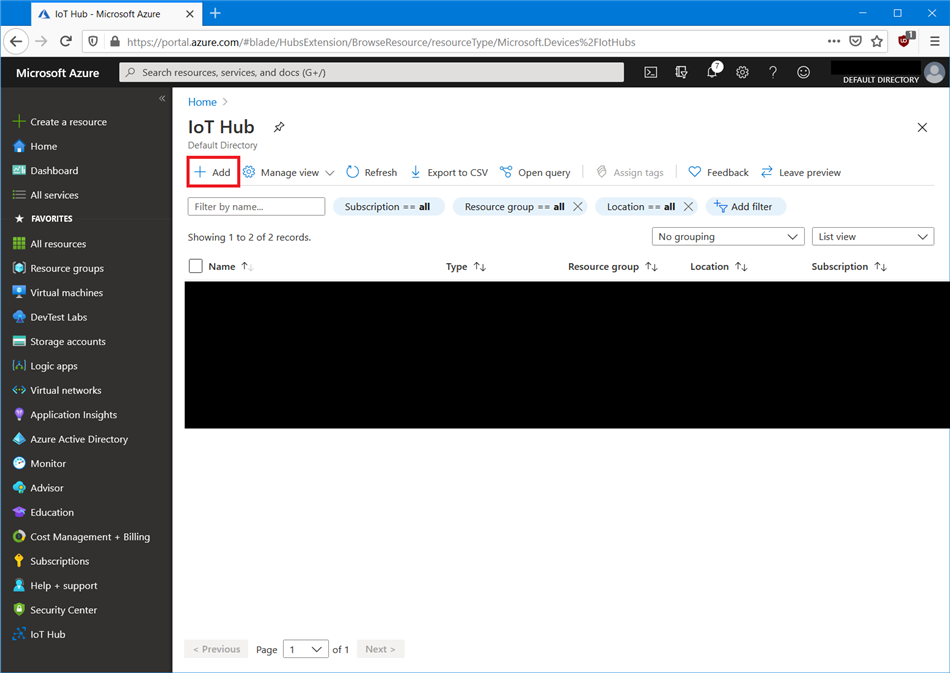Screen dimensions: 950x673
Task: Open the Location == all filter
Action: tap(640, 207)
